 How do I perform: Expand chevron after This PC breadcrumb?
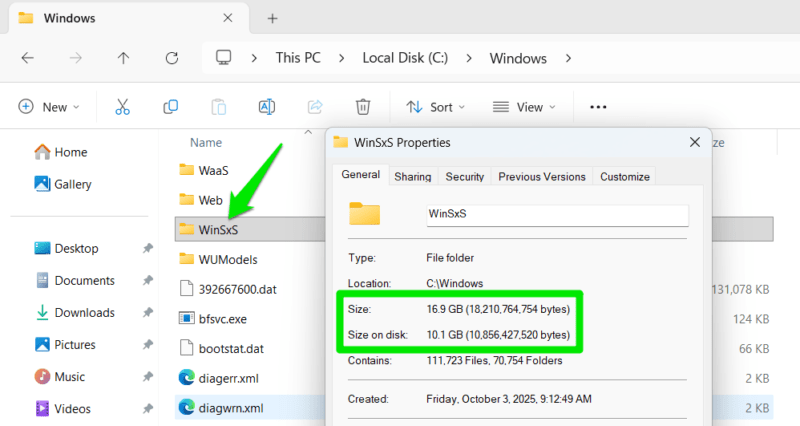click(341, 59)
